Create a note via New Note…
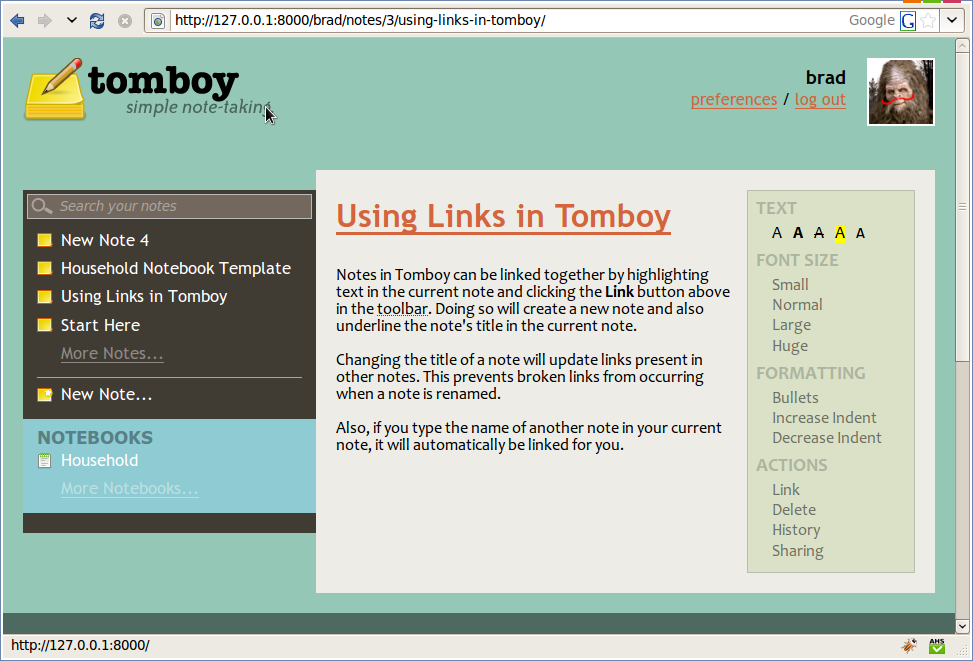This screenshot has width=973, height=661. (106, 394)
